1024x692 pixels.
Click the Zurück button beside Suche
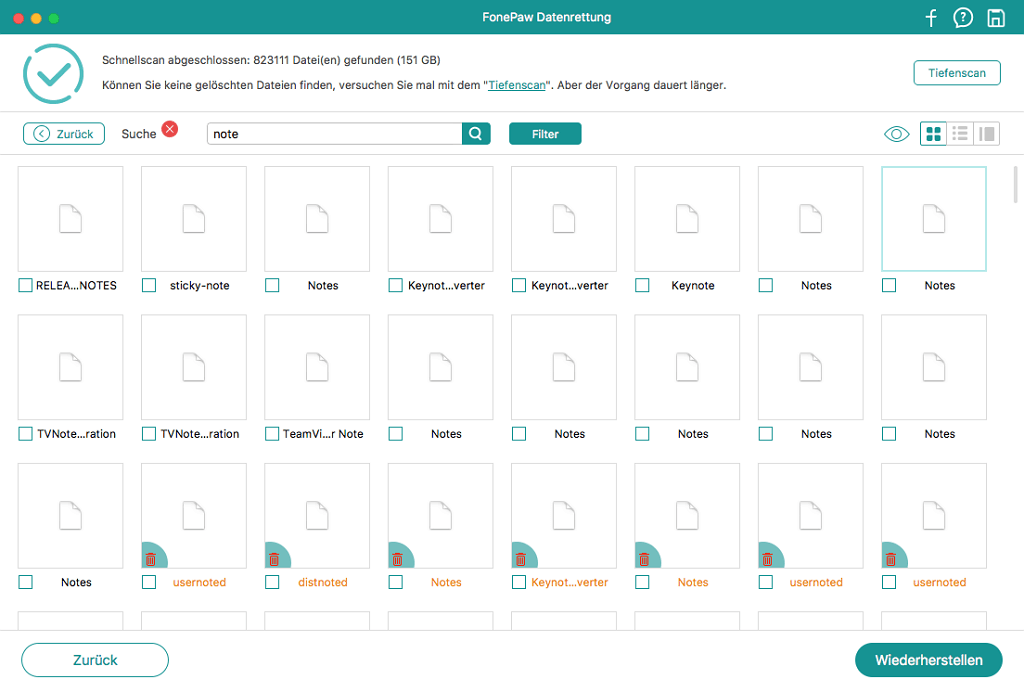pyautogui.click(x=64, y=134)
